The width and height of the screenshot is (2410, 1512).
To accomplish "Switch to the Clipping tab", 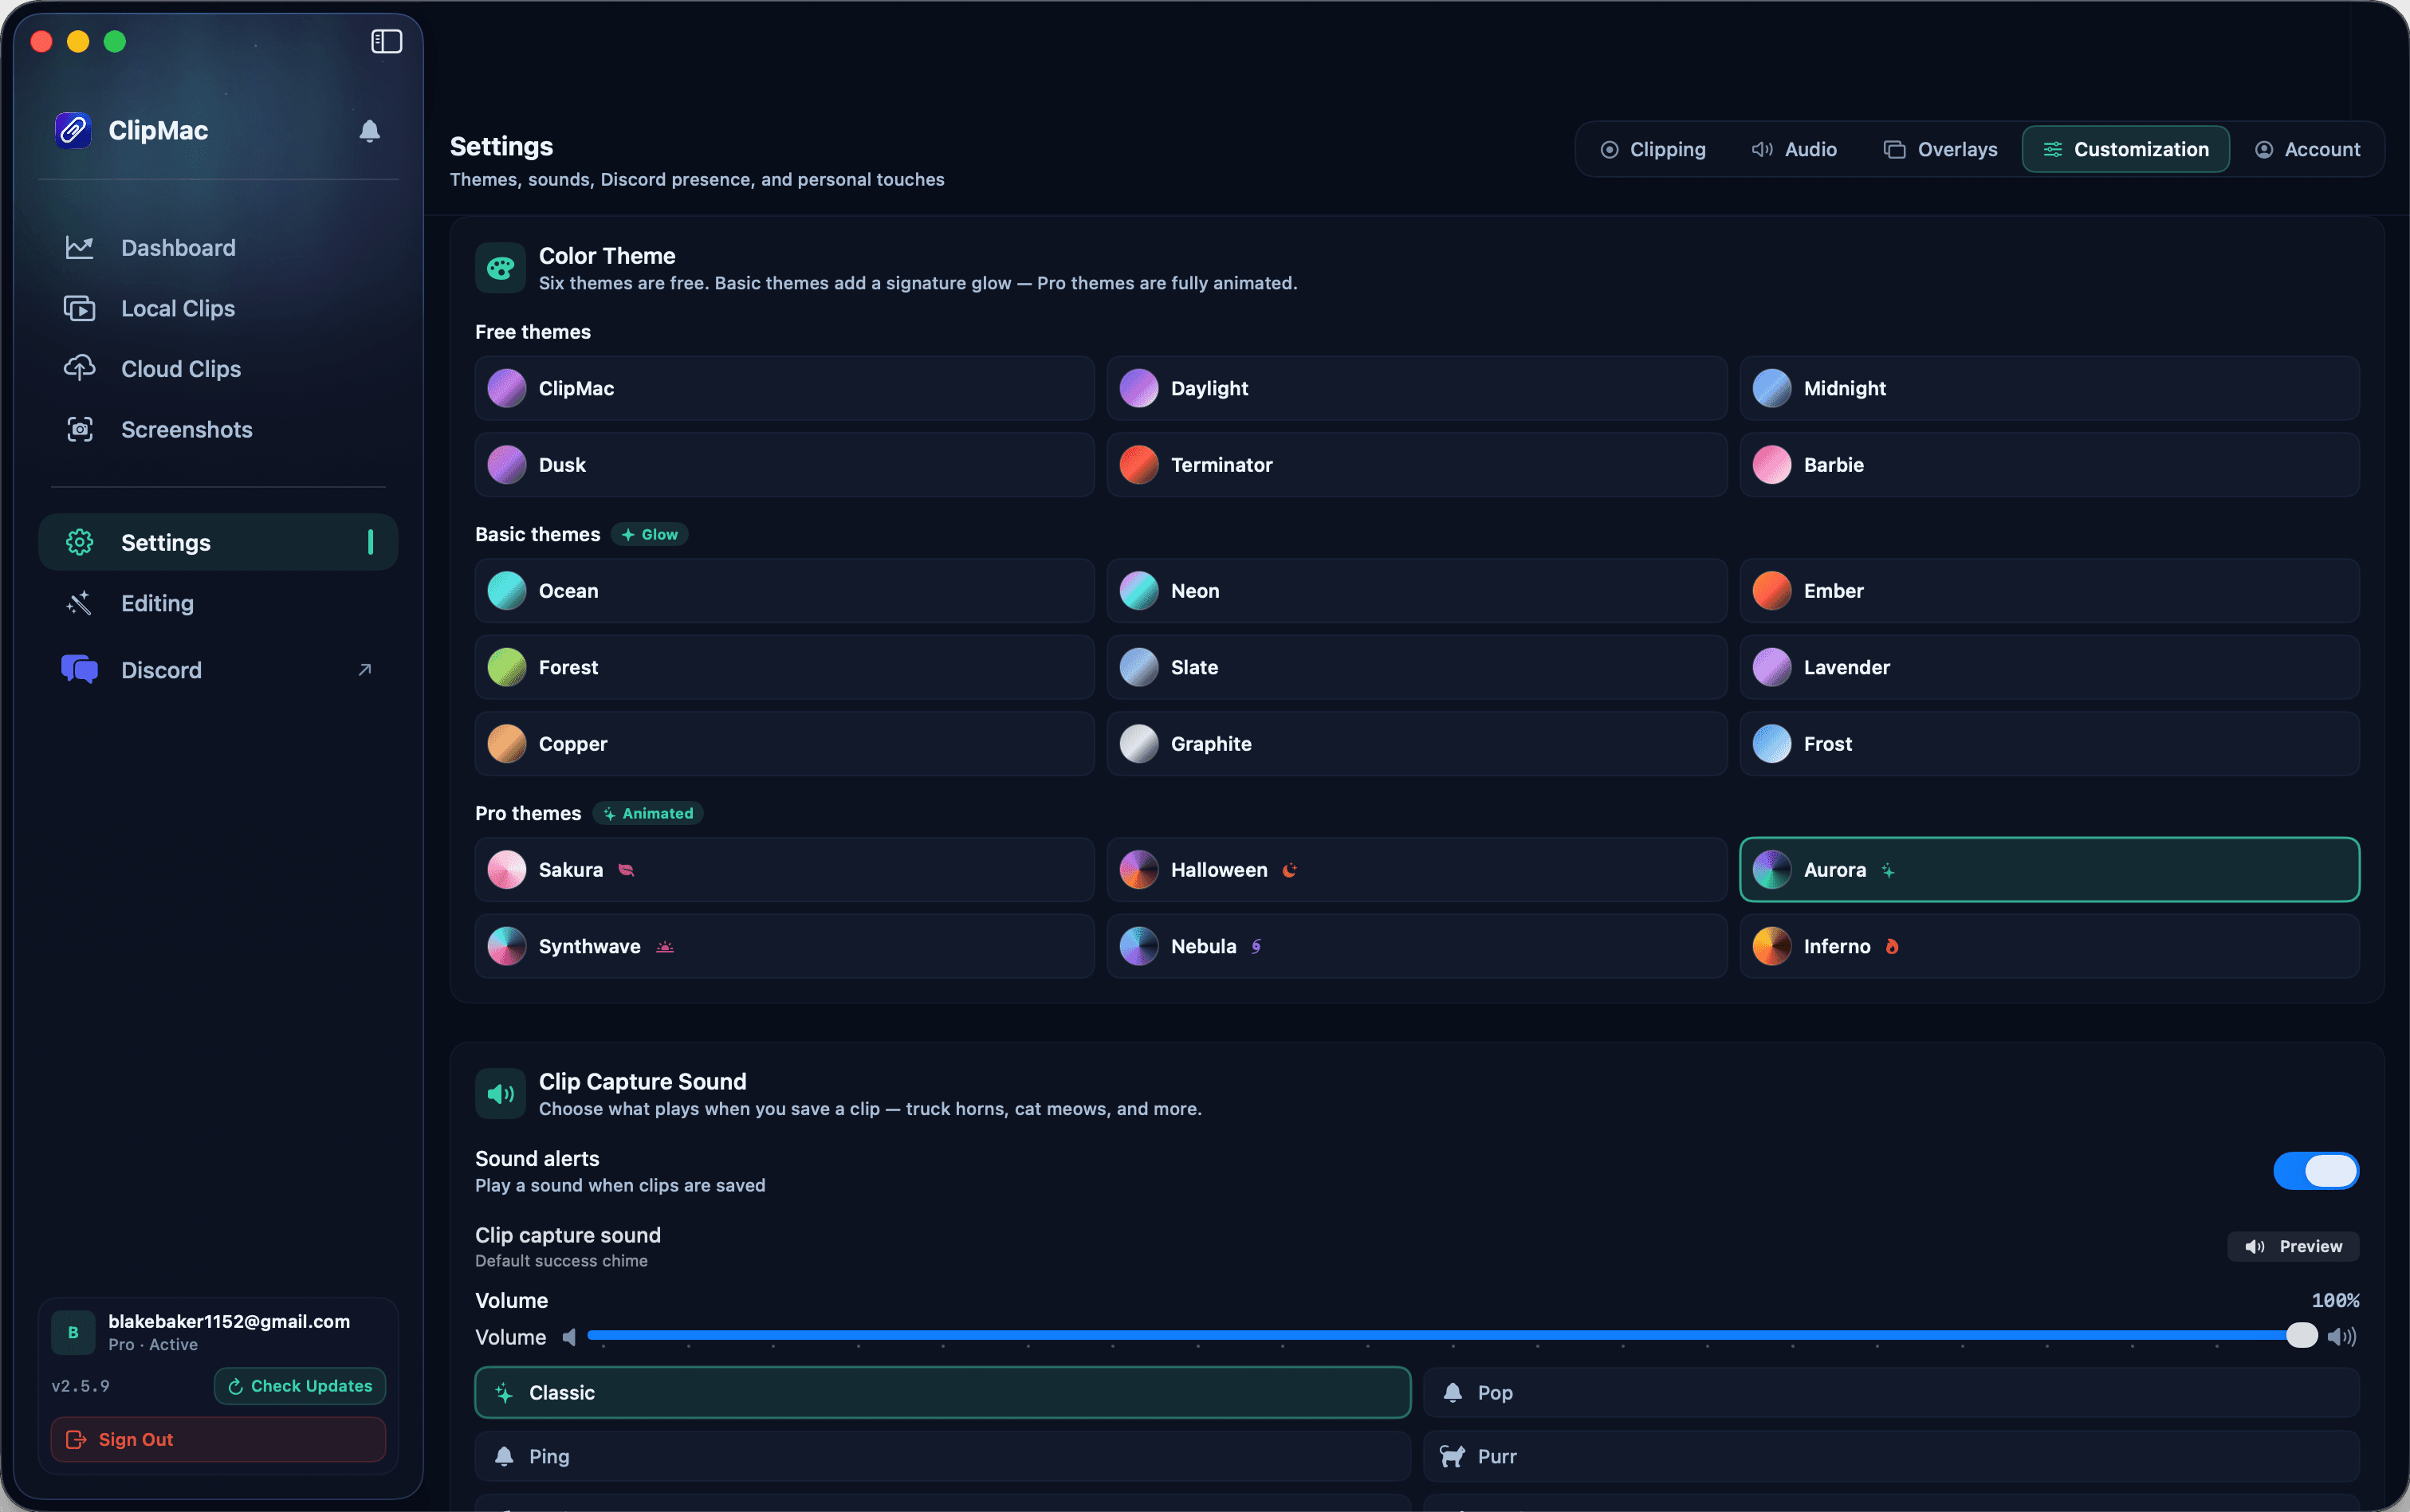I will (x=1652, y=149).
